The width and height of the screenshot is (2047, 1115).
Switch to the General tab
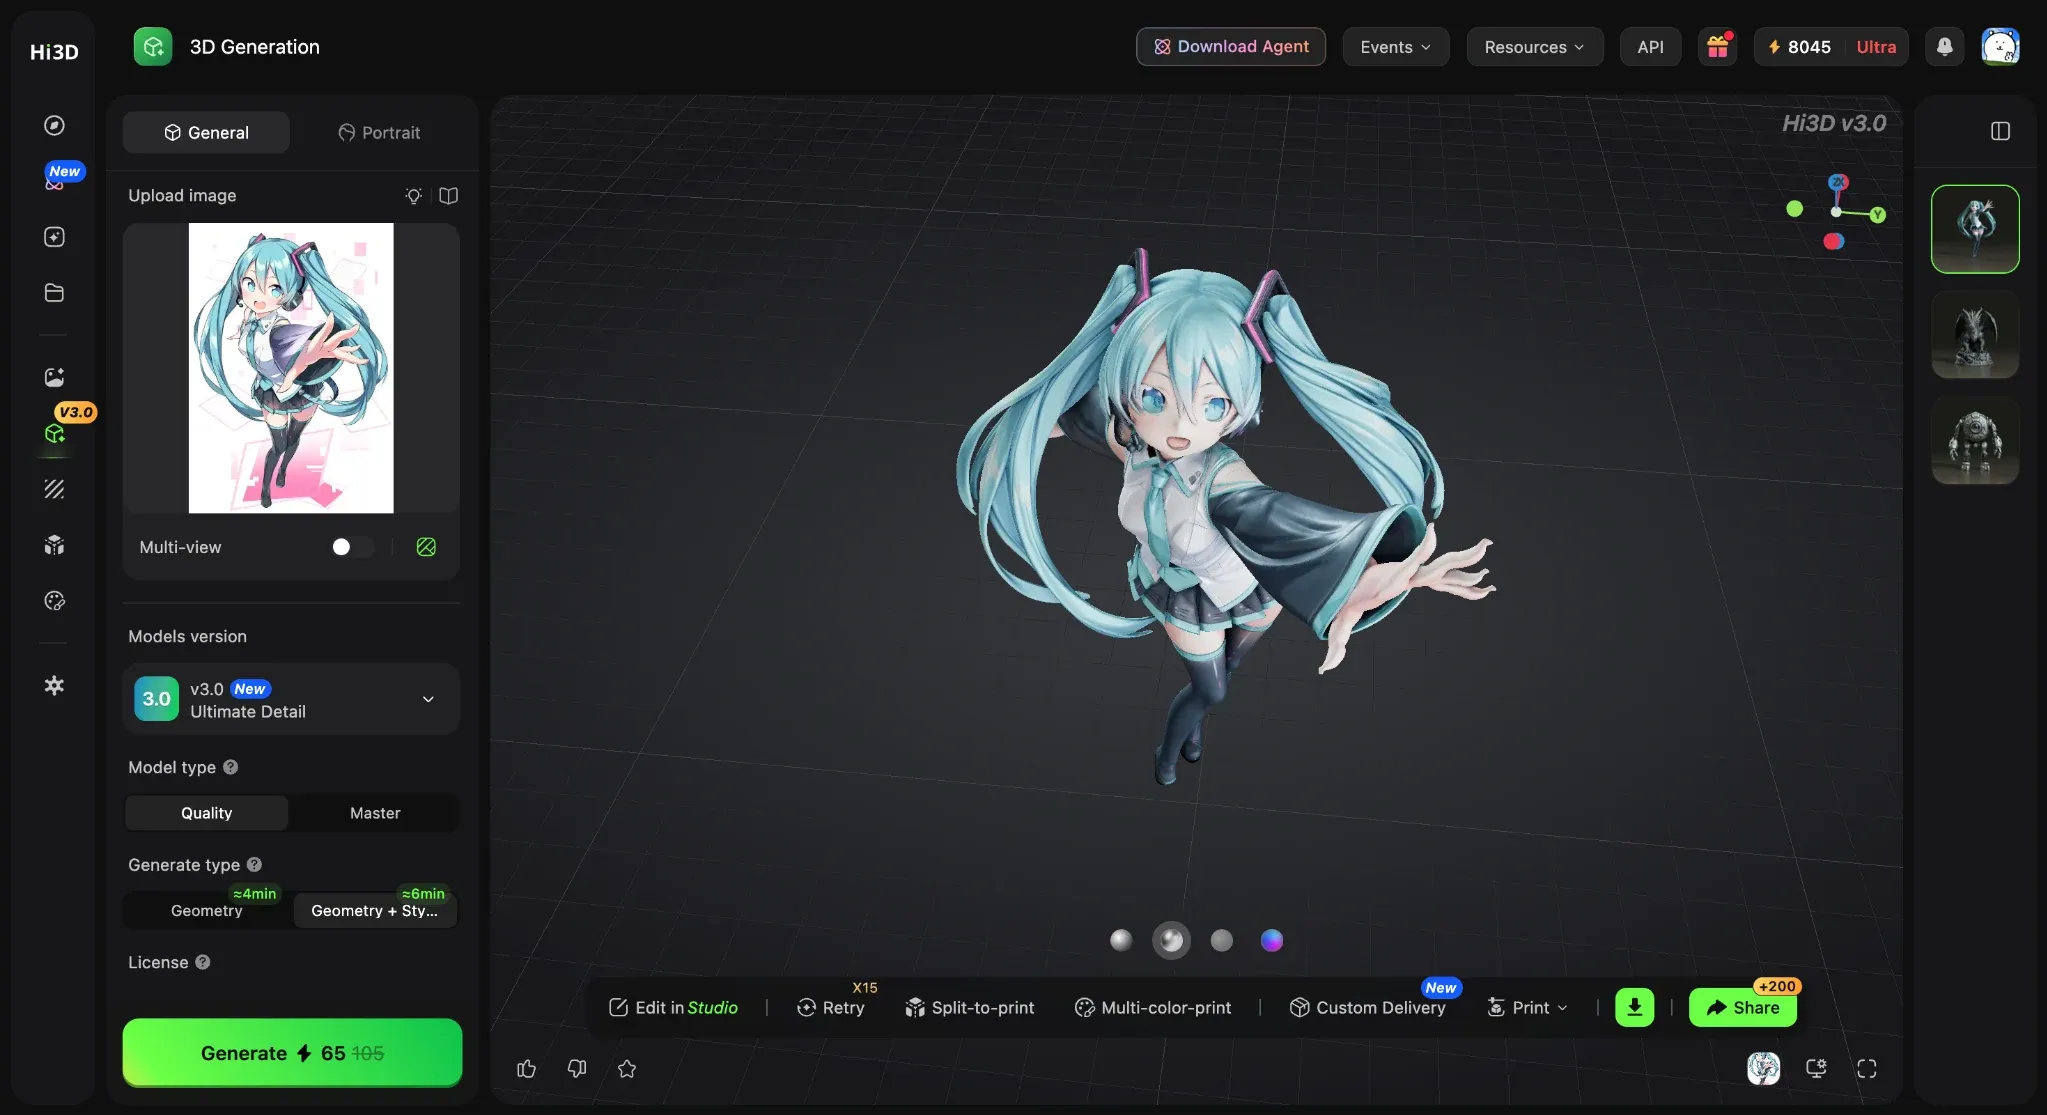tap(206, 132)
